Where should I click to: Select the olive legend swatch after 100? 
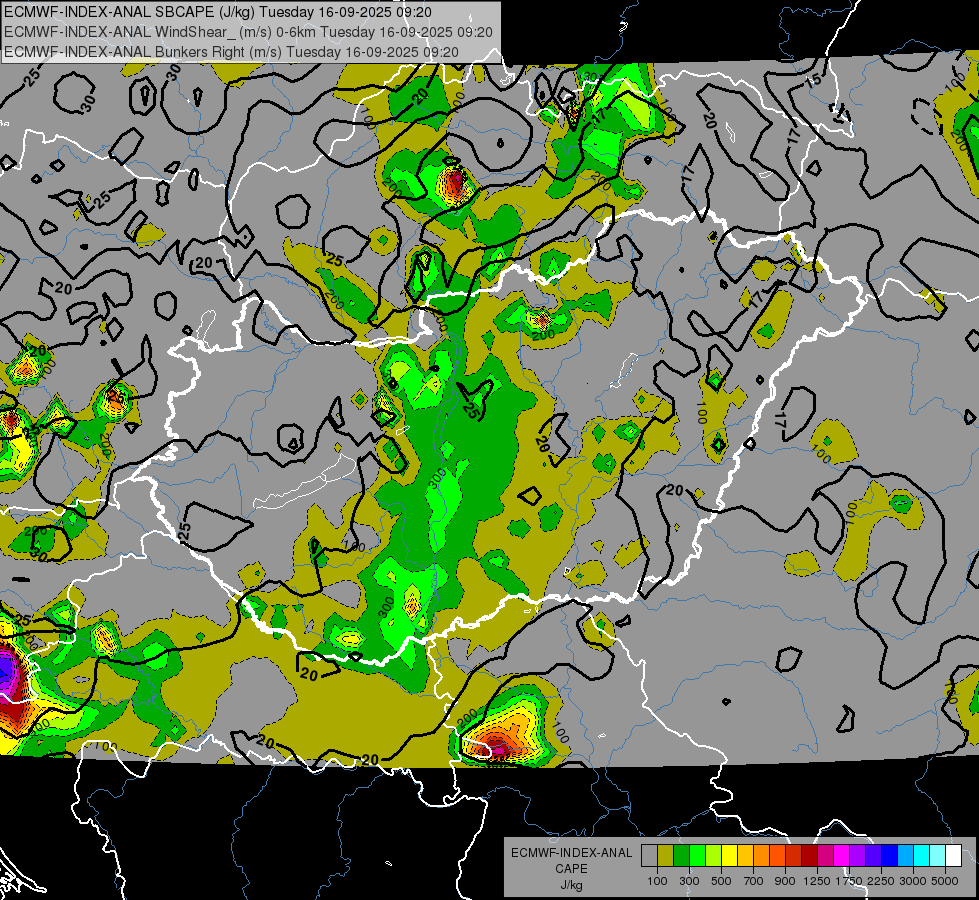pos(666,856)
